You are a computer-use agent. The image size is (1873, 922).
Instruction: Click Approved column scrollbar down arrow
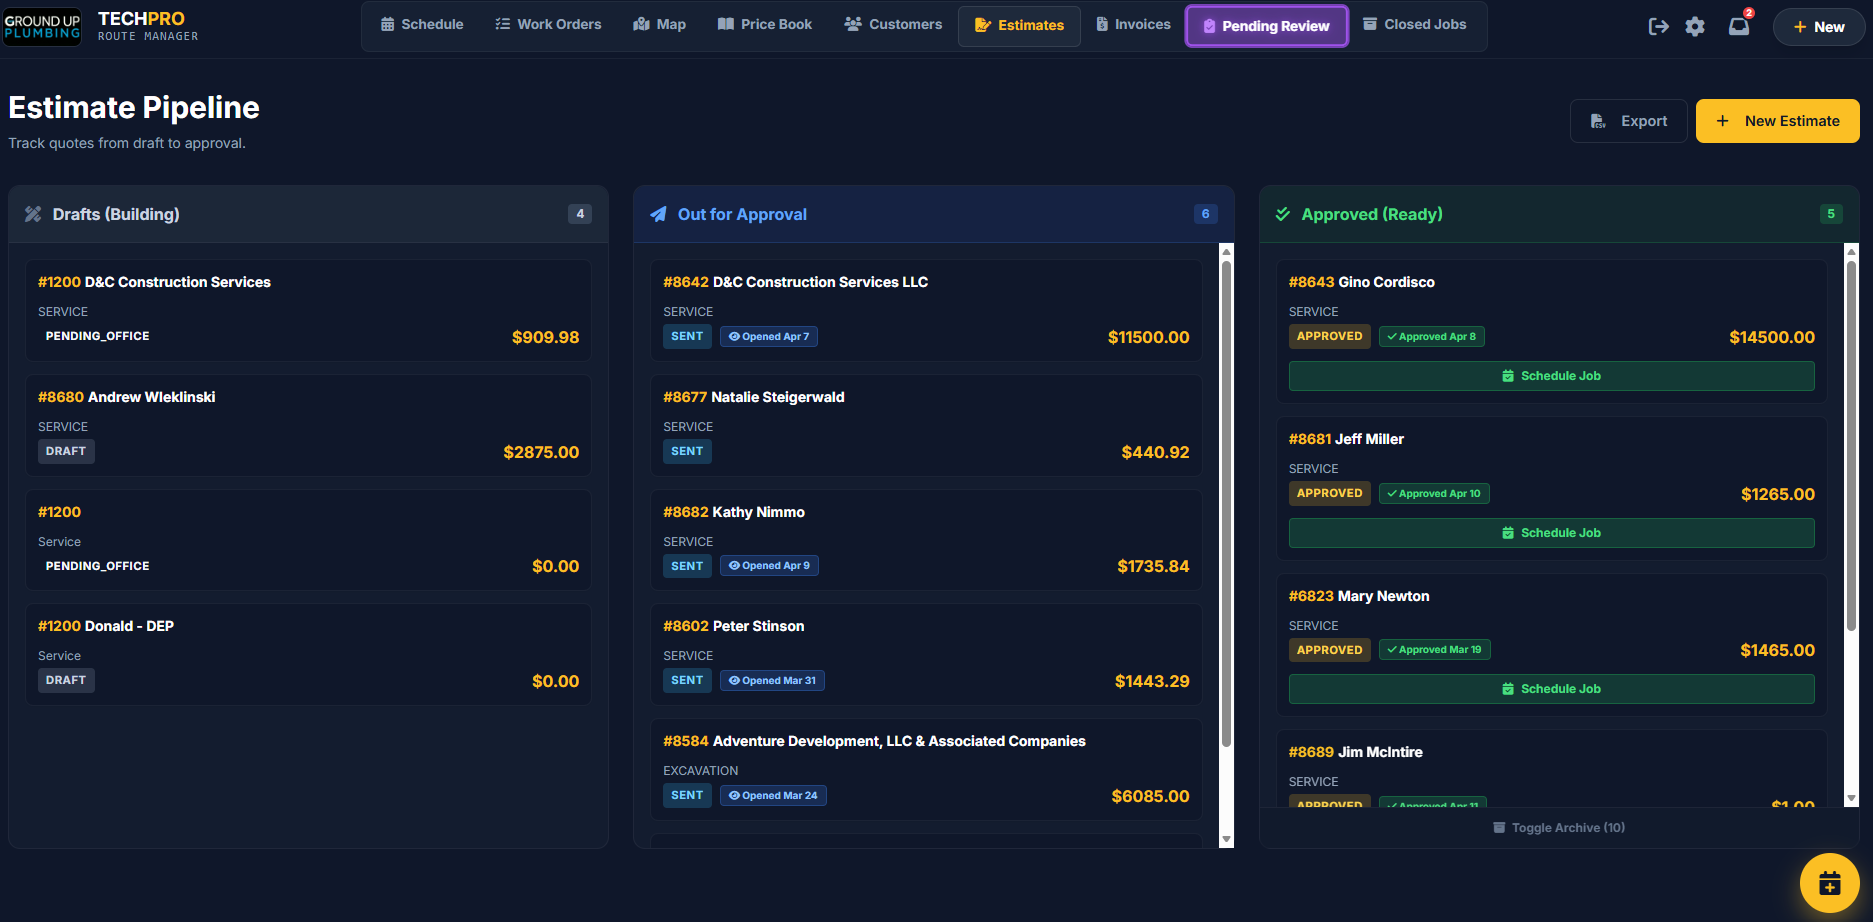(1851, 799)
